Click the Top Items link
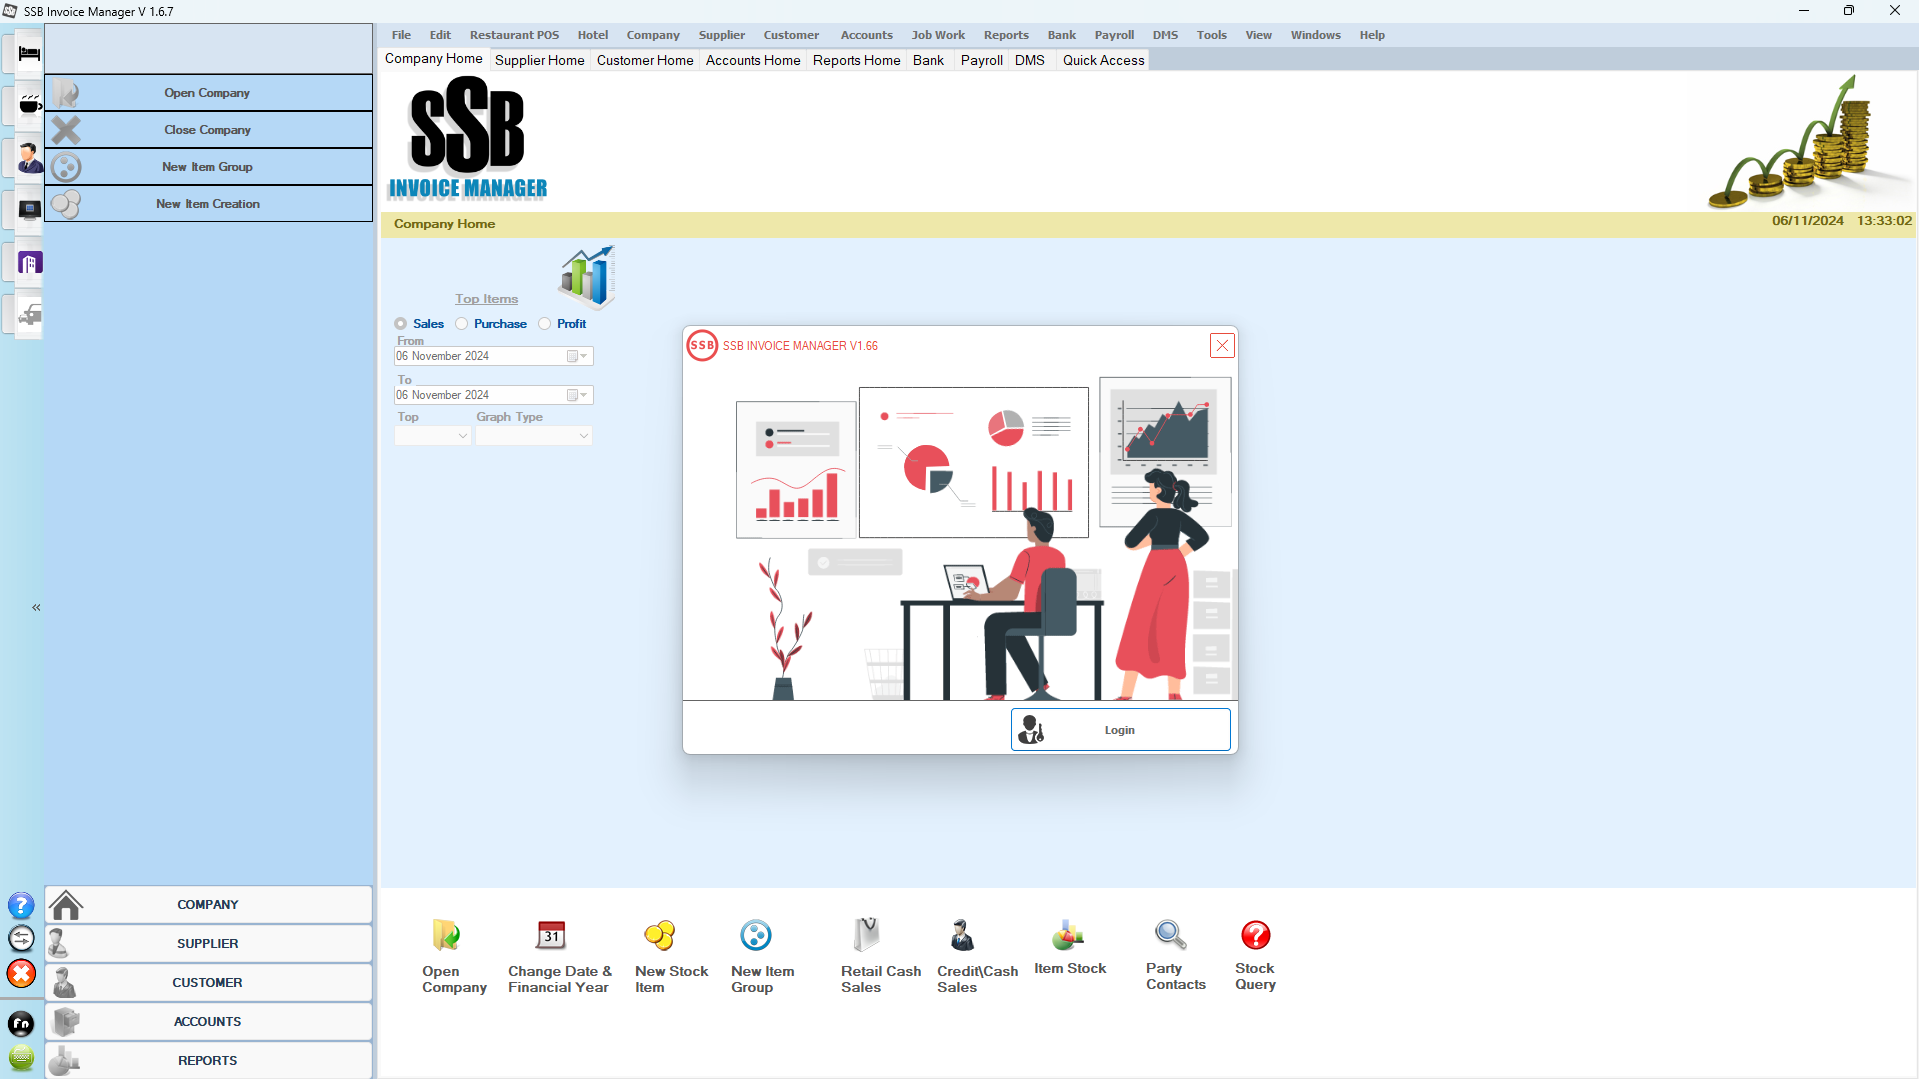 tap(486, 299)
